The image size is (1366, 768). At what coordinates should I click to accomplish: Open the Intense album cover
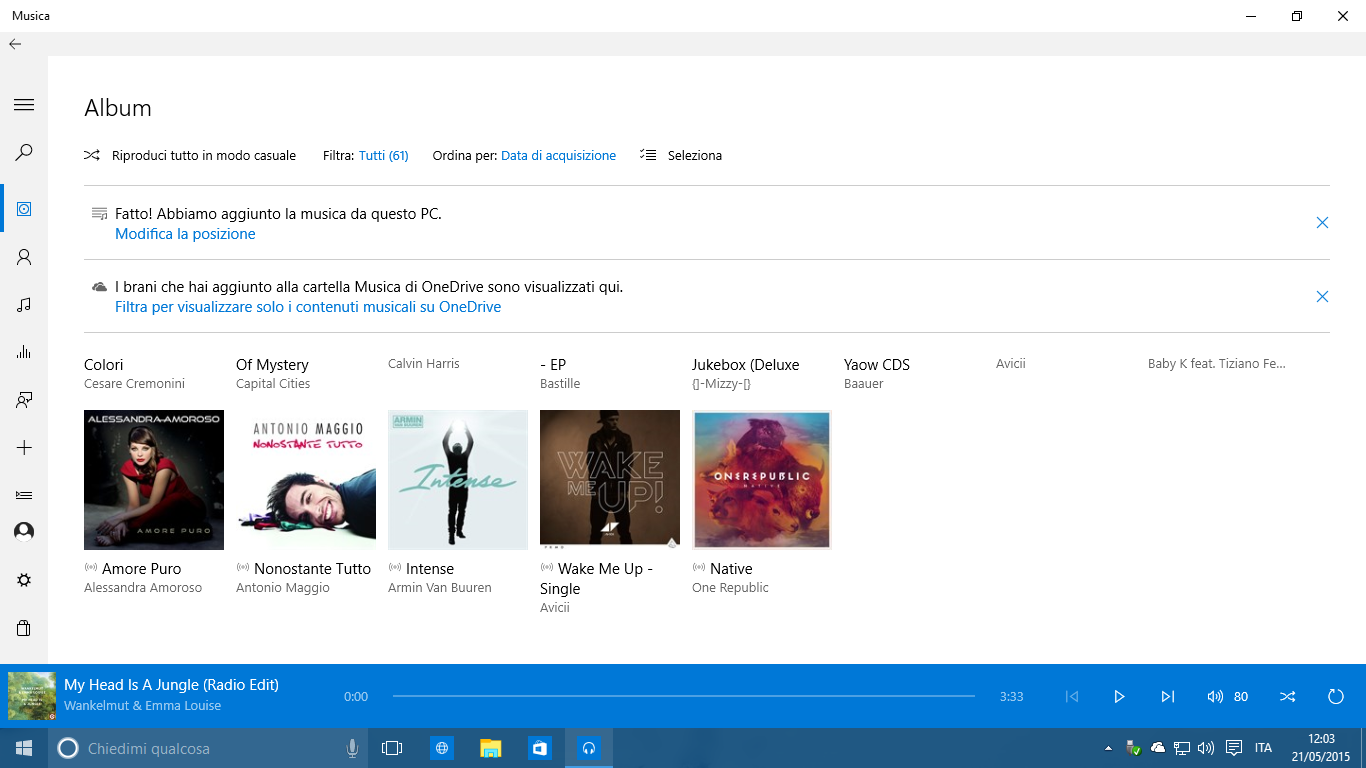pyautogui.click(x=458, y=480)
